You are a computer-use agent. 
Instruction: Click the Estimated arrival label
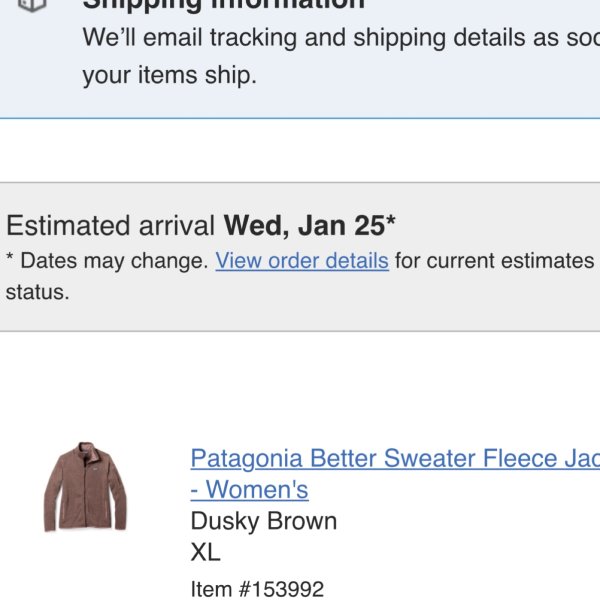coord(111,225)
